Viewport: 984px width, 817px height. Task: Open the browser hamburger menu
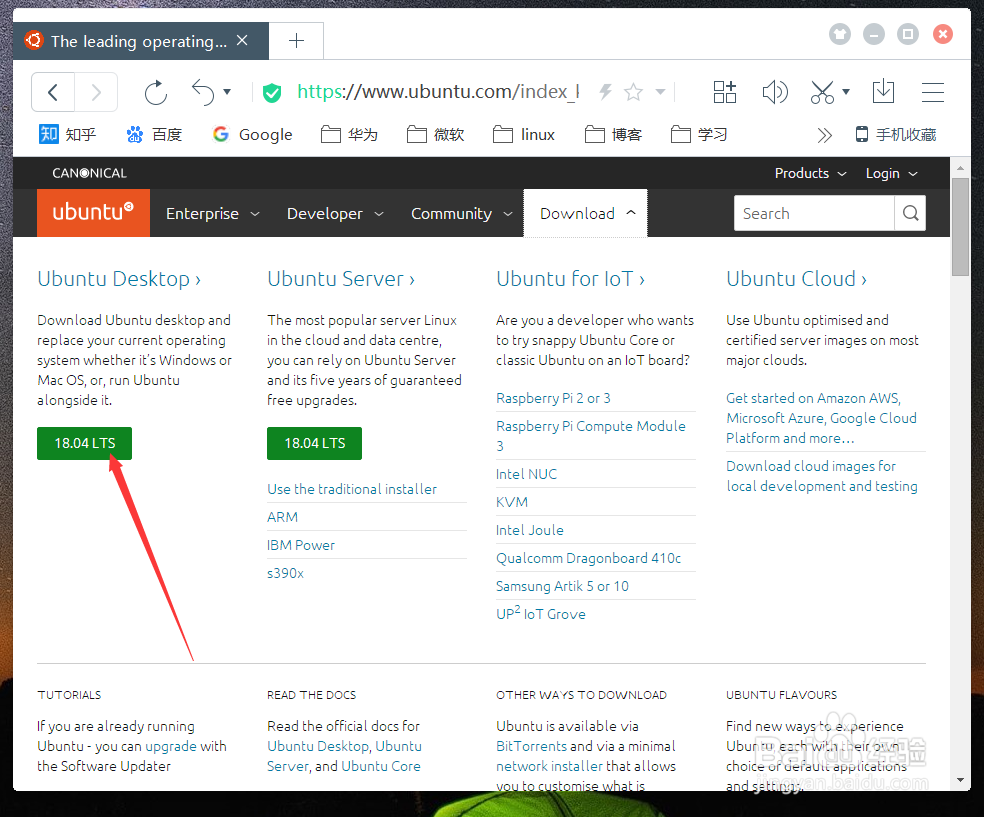click(x=933, y=92)
